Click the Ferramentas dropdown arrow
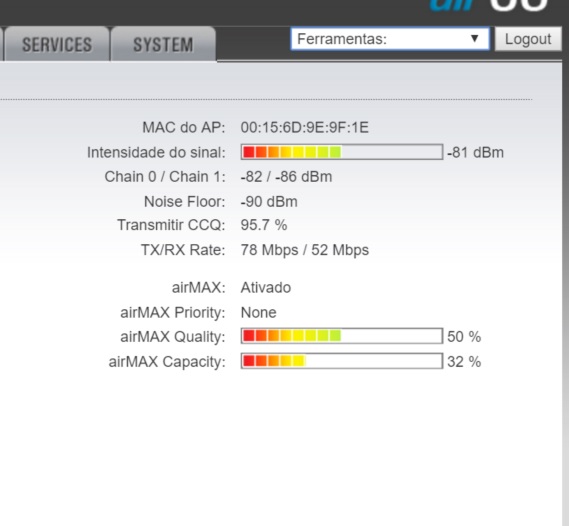The width and height of the screenshot is (569, 526). 474,38
